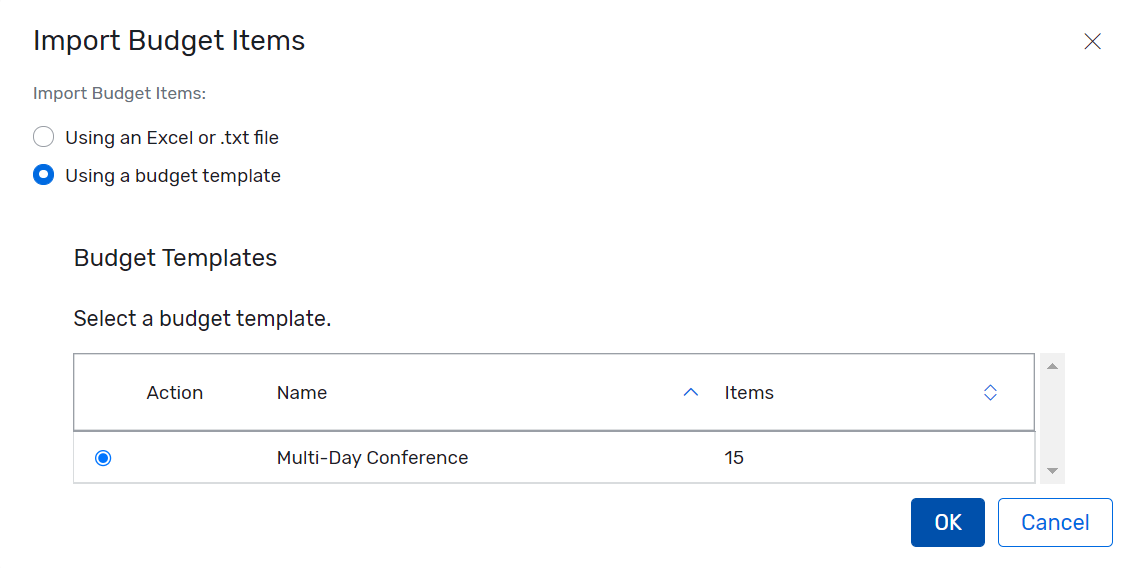The image size is (1136, 568).
Task: Confirm the import with the OK button
Action: click(x=947, y=522)
